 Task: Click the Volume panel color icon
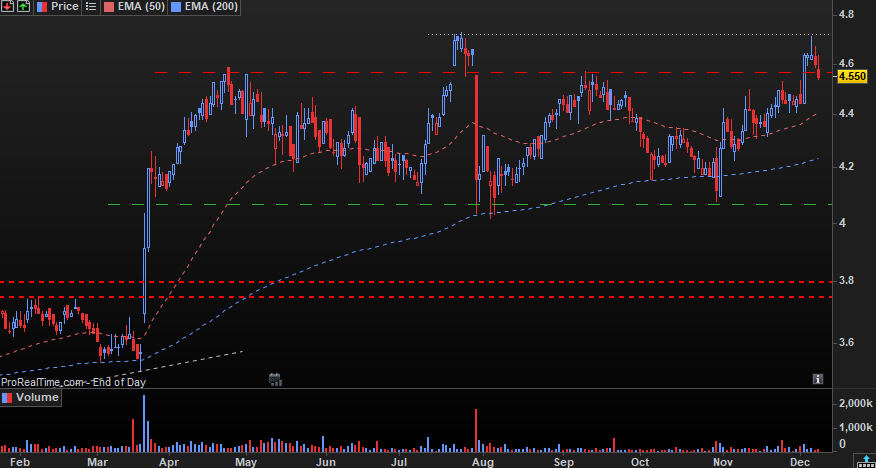pos(7,398)
